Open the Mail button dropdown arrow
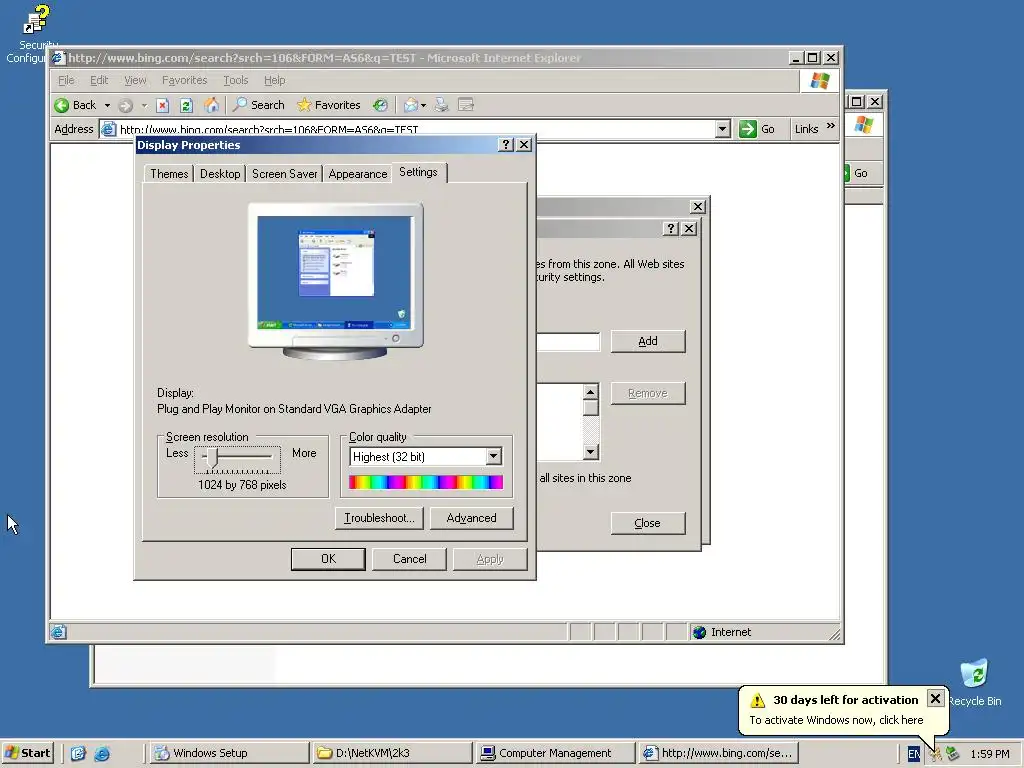The height and width of the screenshot is (768, 1024). pyautogui.click(x=423, y=105)
